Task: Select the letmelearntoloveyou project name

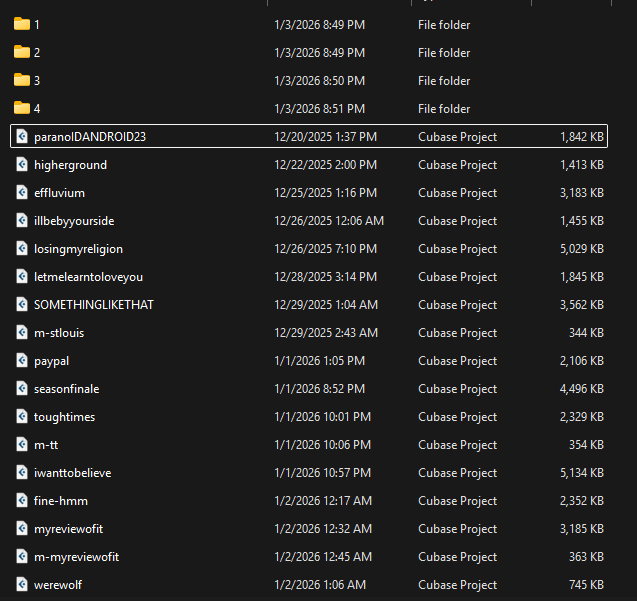Action: [x=88, y=277]
